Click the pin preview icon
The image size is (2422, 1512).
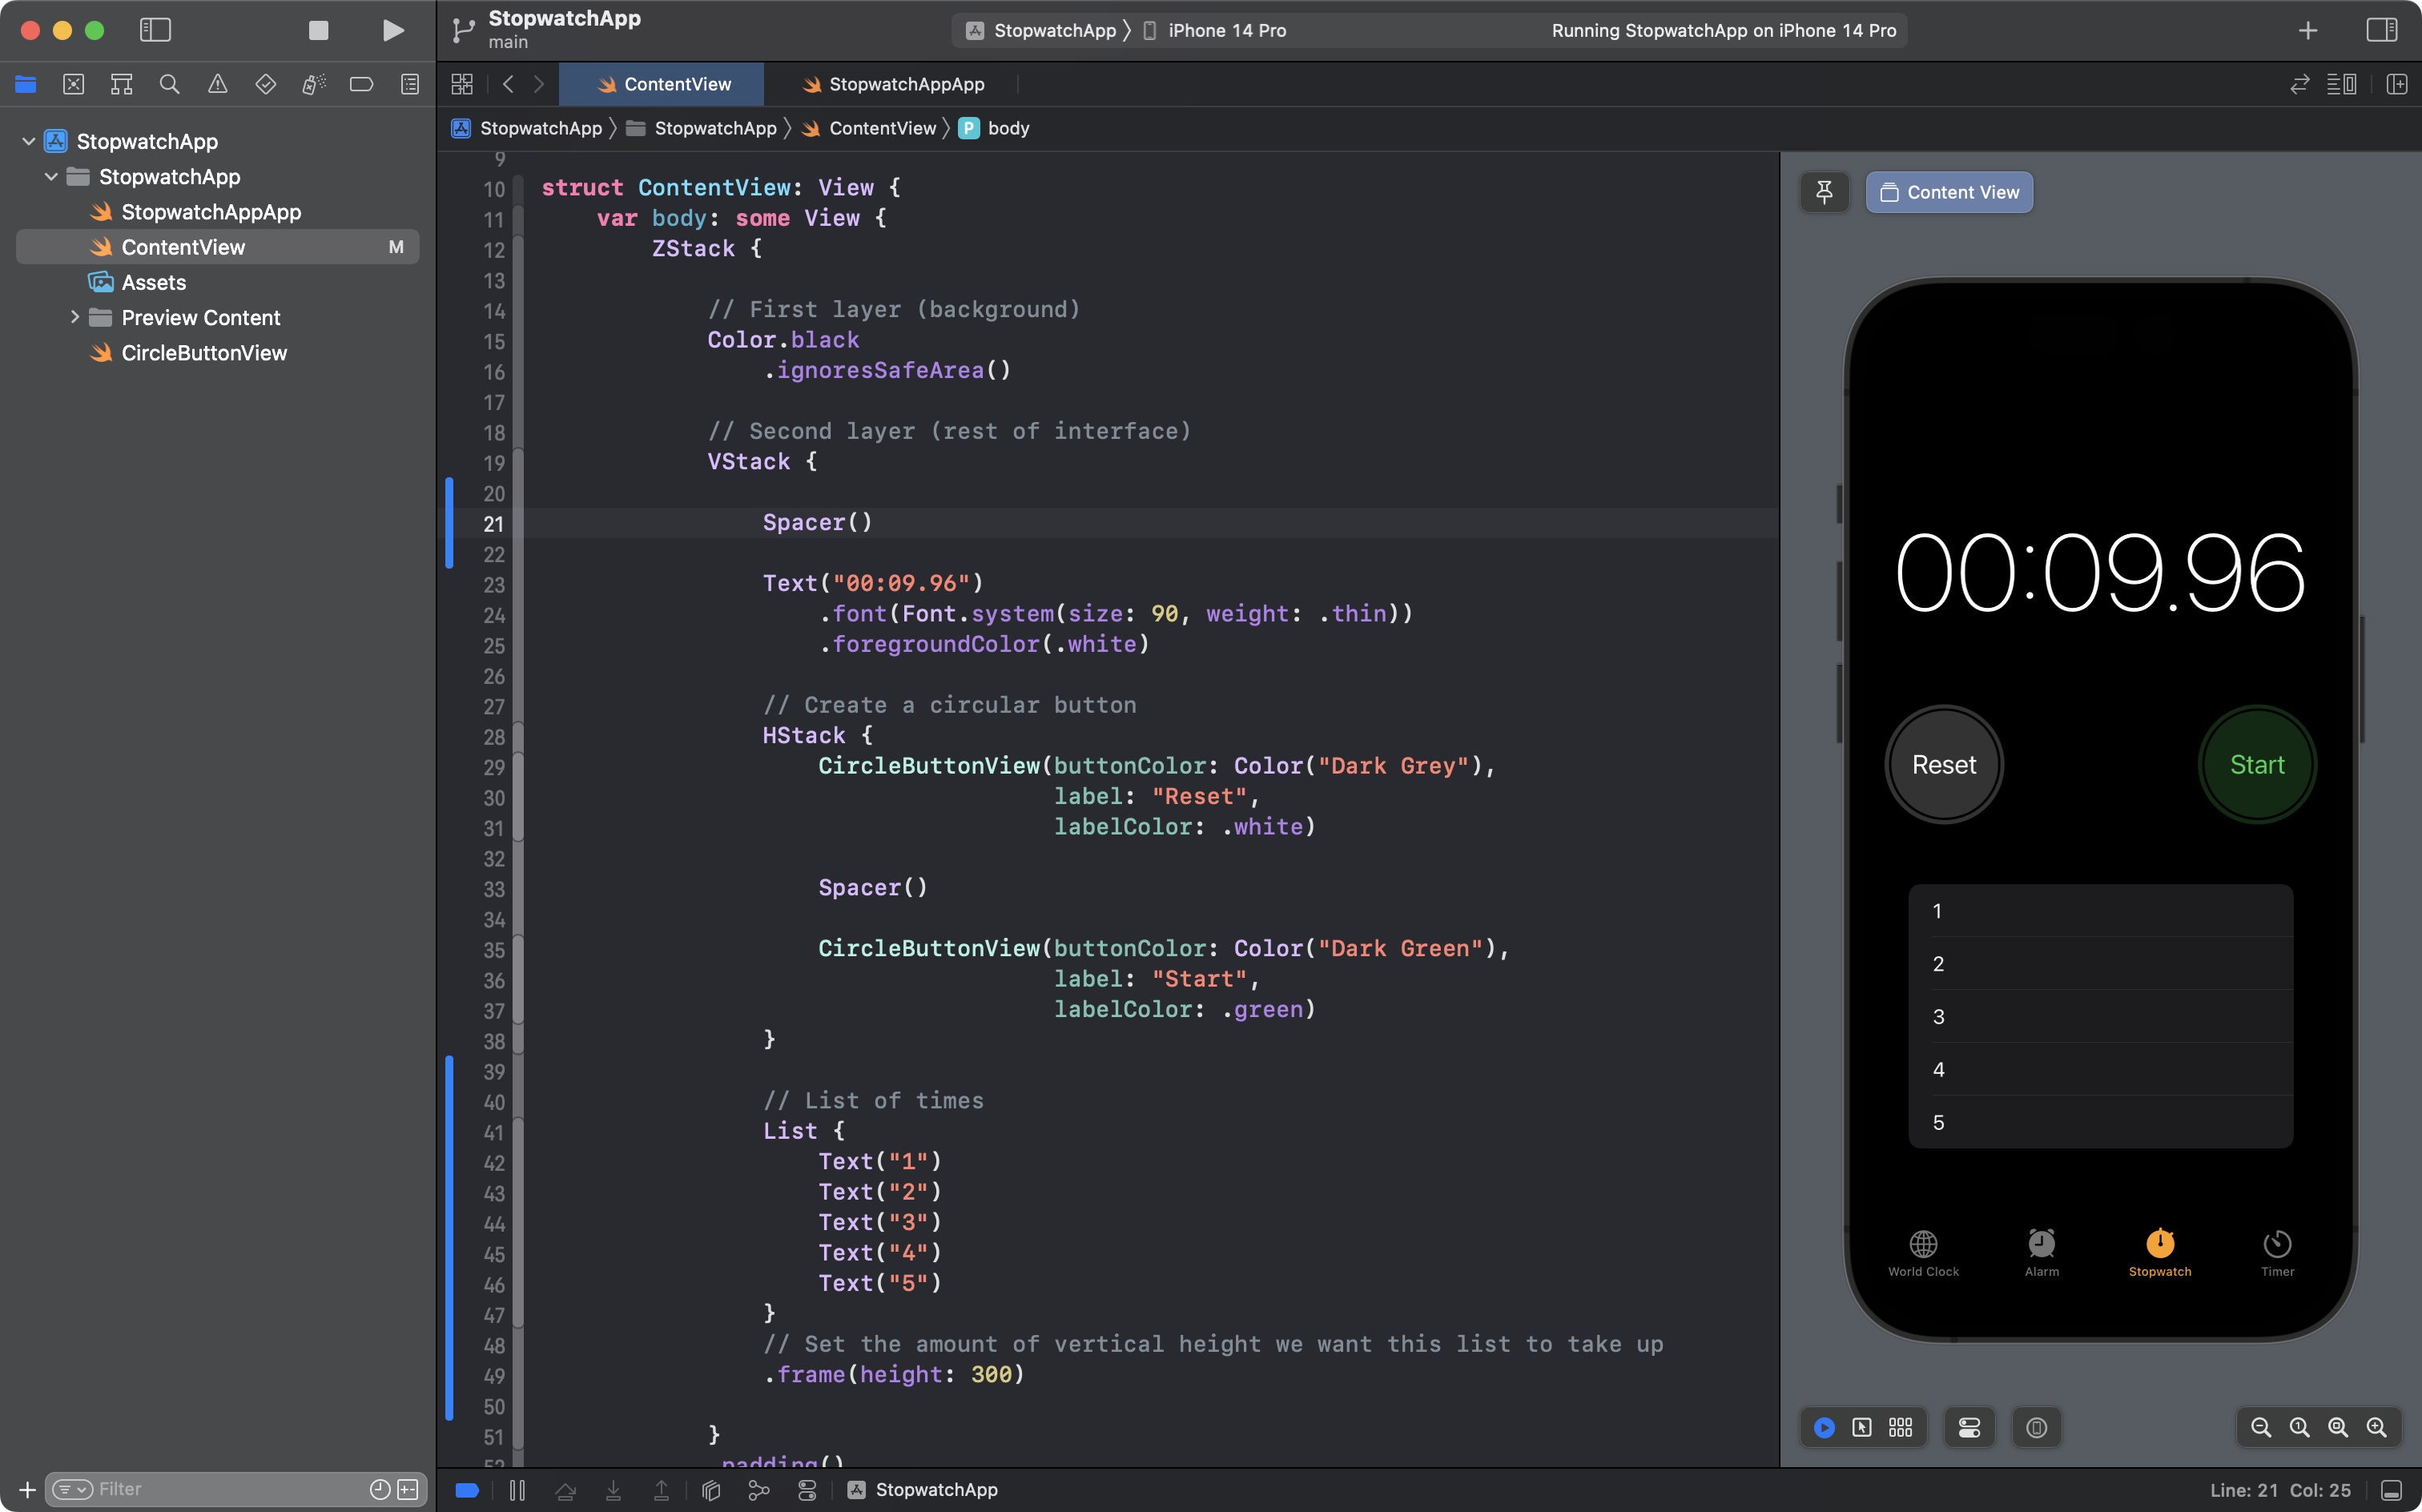1824,192
